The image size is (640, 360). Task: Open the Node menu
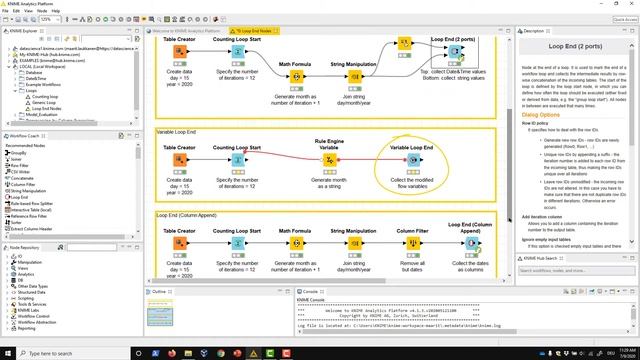pos(42,11)
